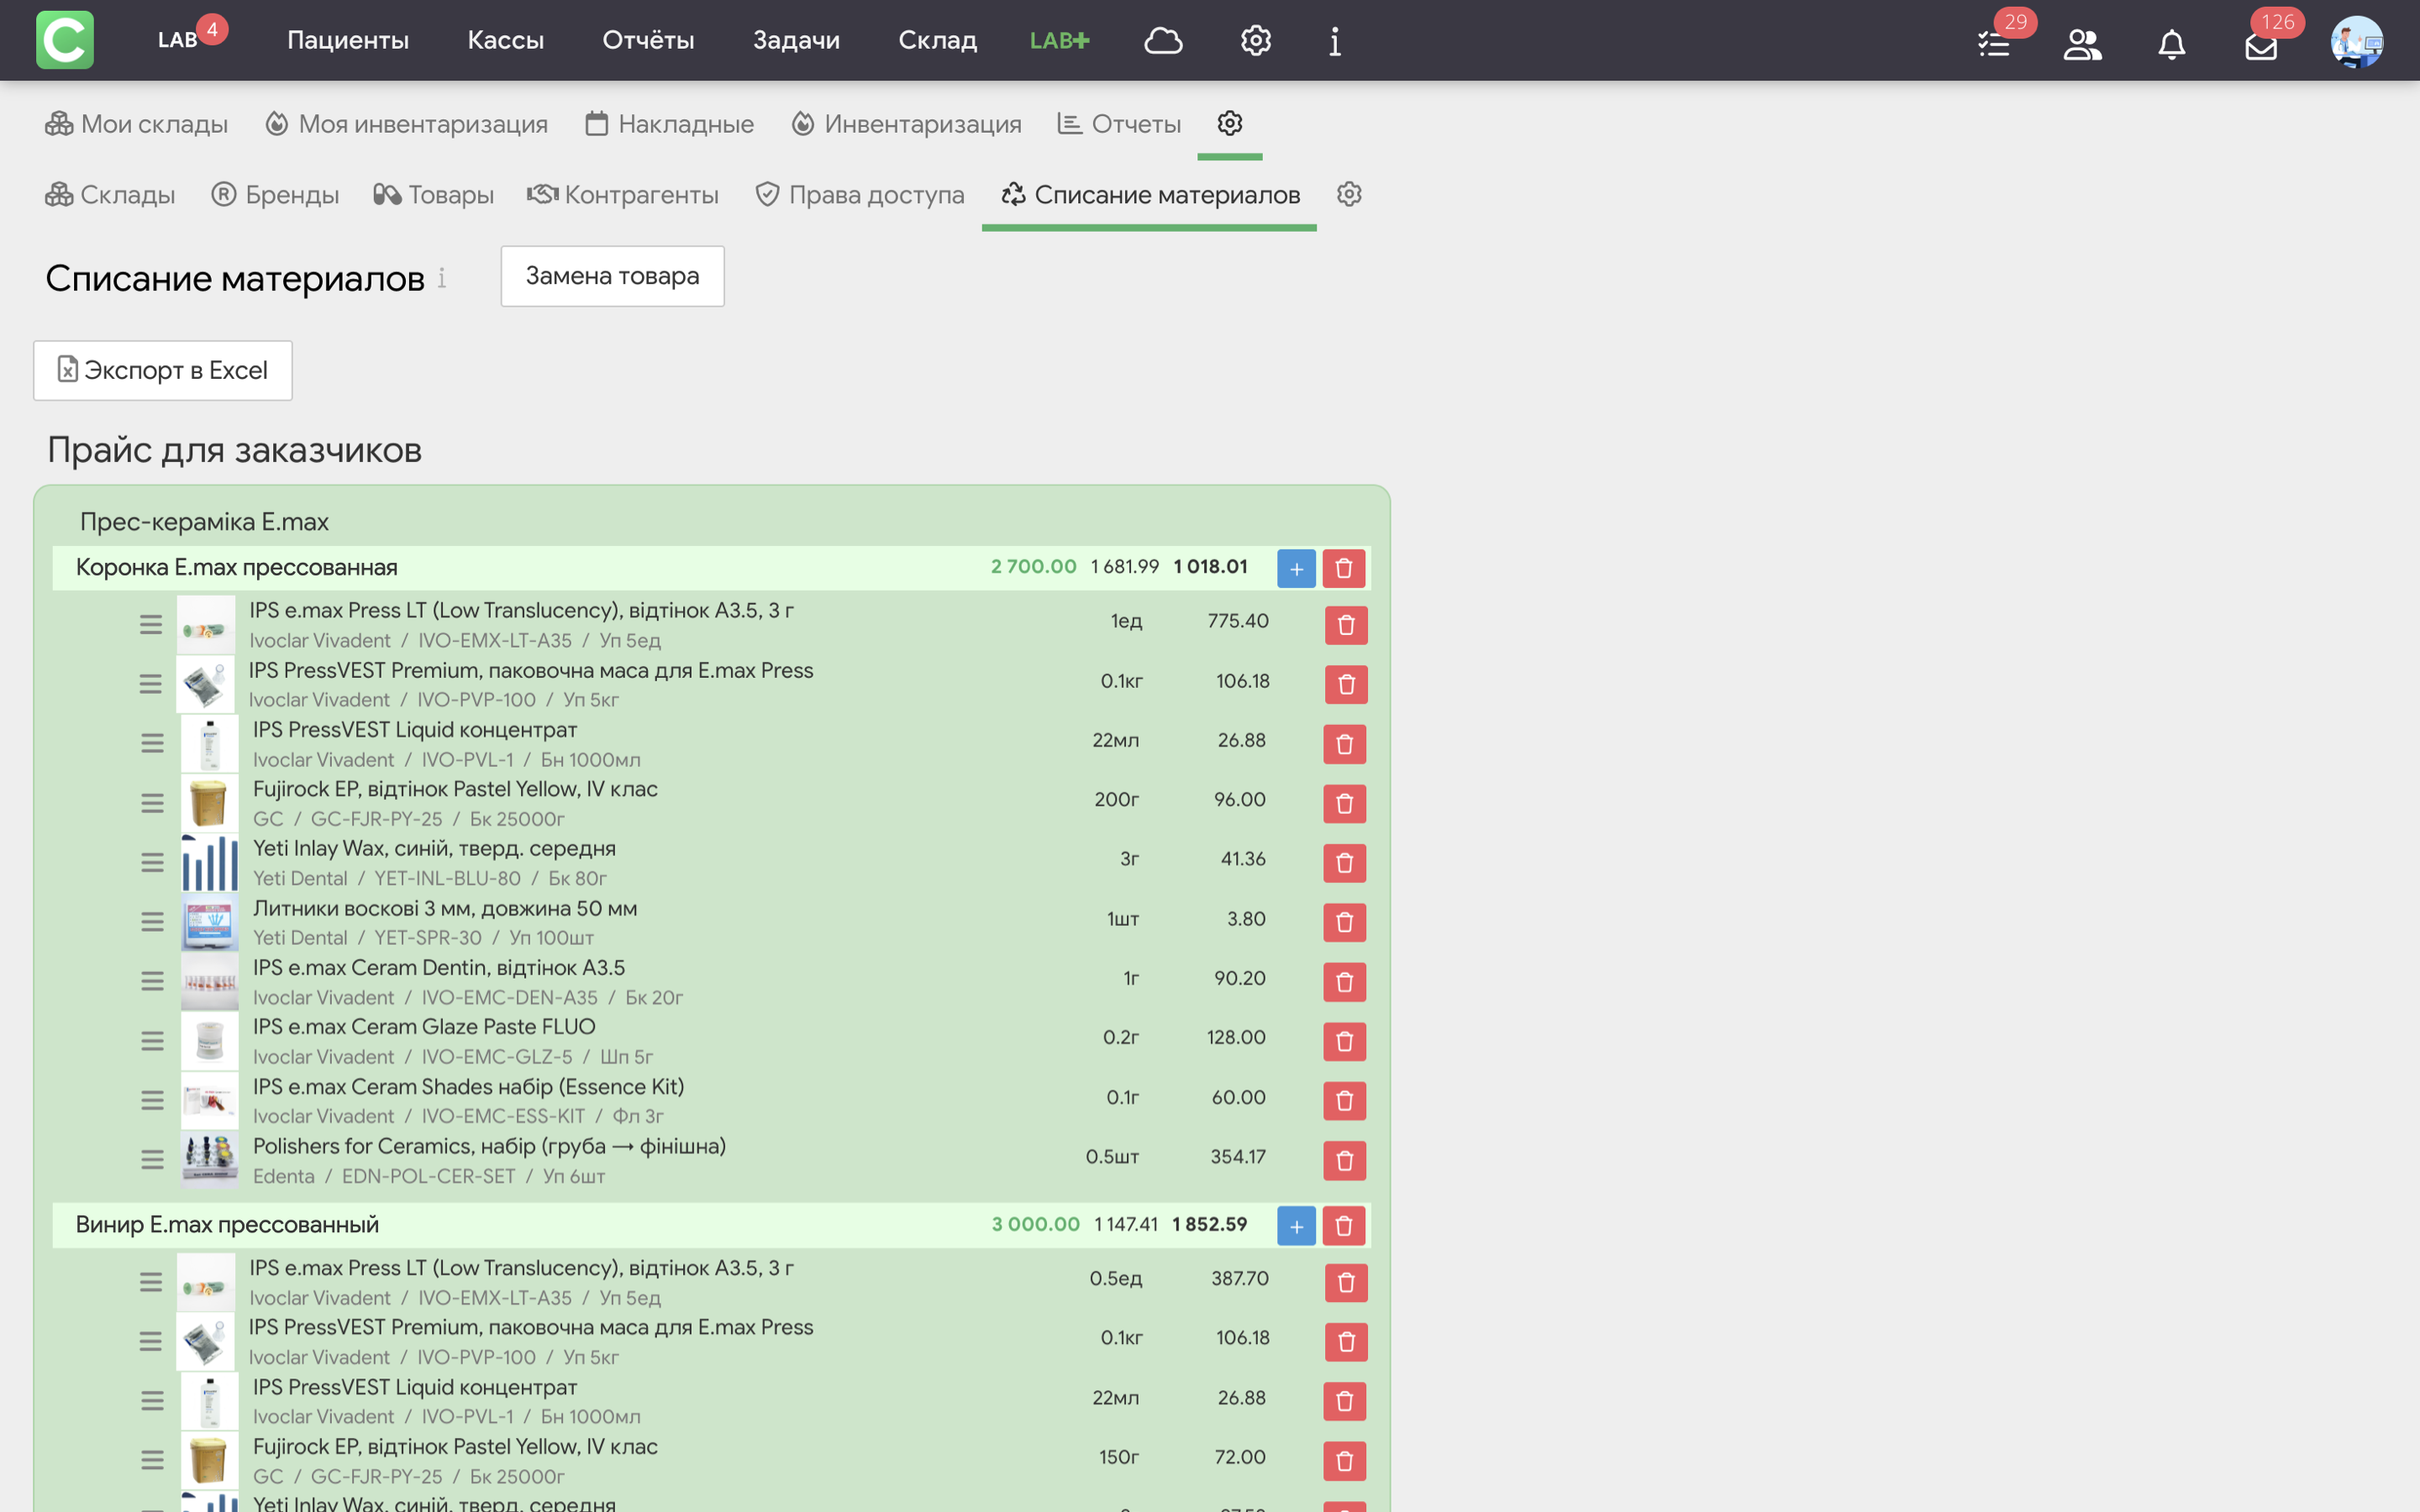Image resolution: width=2420 pixels, height=1512 pixels.
Task: Select the warehouse settings gear tab
Action: (x=1230, y=123)
